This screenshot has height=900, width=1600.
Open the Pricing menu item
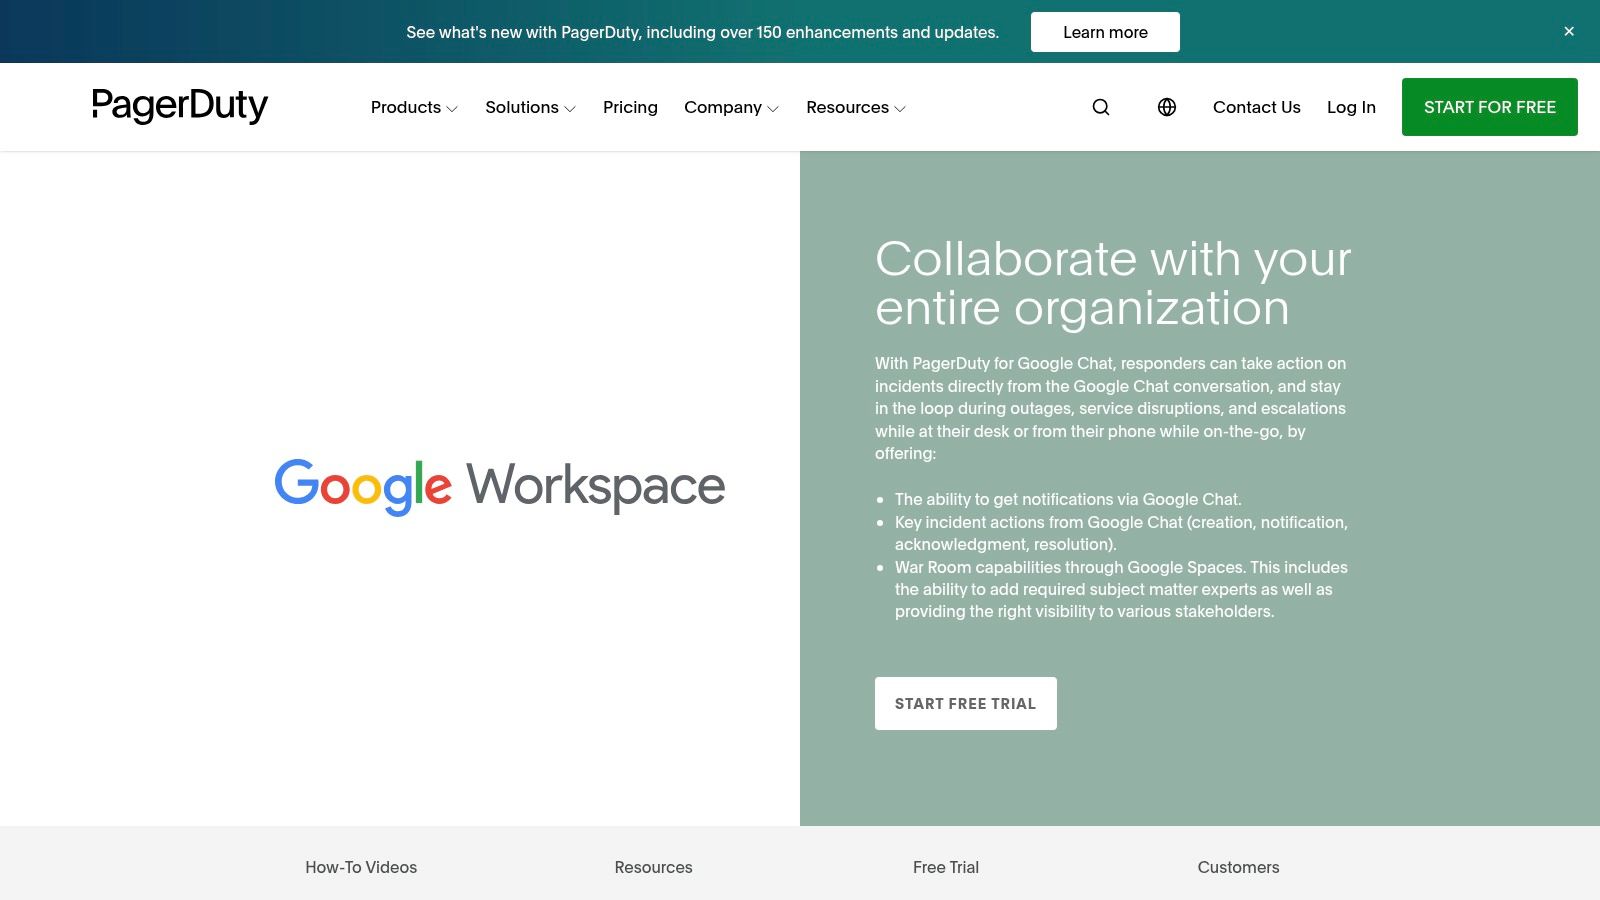(x=630, y=107)
